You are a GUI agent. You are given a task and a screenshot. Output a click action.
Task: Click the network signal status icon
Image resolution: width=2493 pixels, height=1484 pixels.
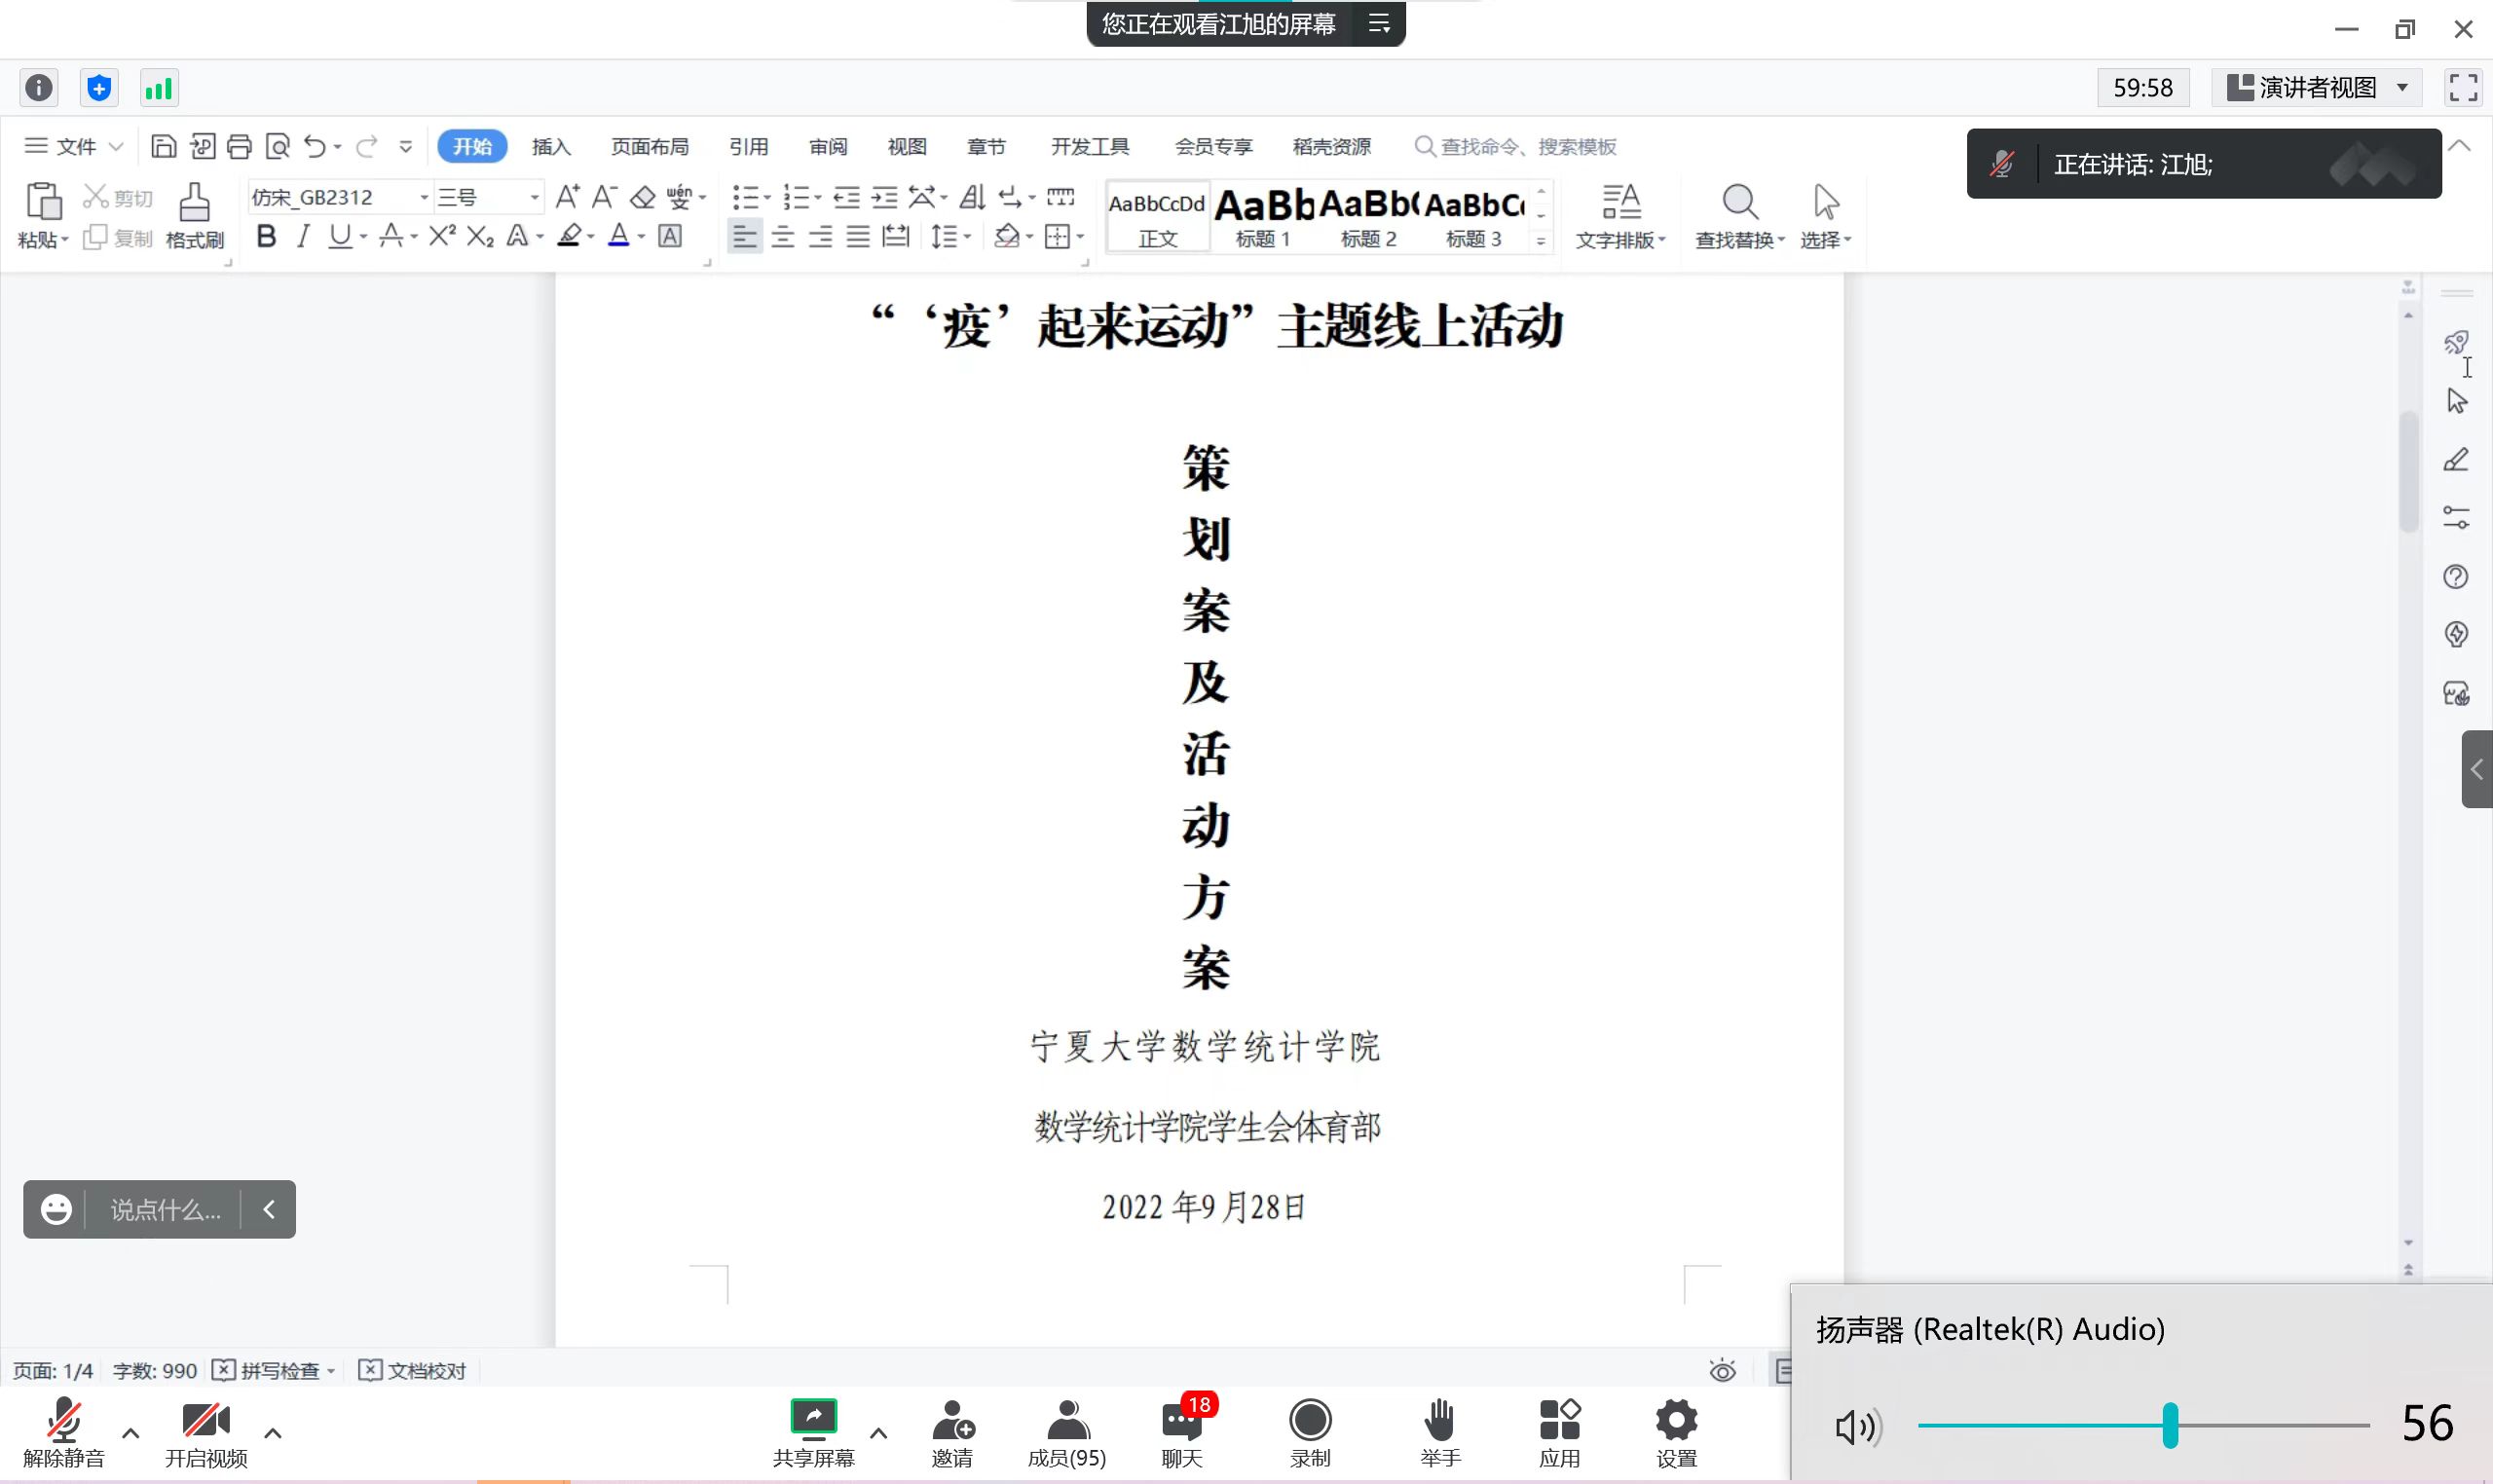[159, 89]
